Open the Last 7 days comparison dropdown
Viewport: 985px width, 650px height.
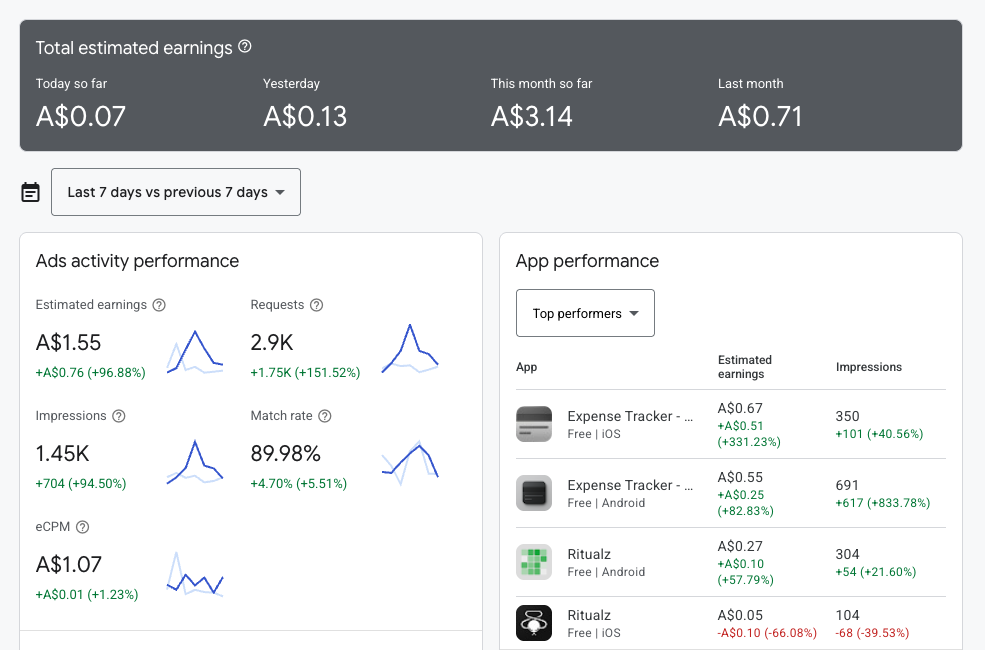tap(176, 192)
